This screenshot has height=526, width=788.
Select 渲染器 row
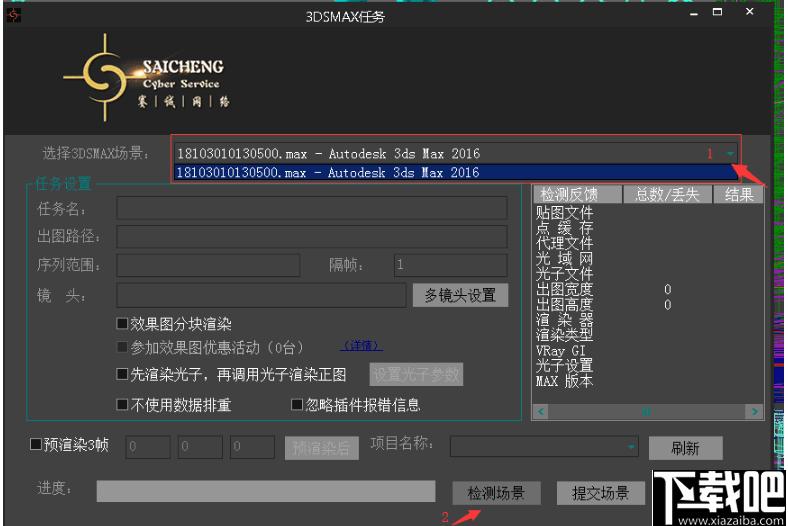click(x=564, y=320)
